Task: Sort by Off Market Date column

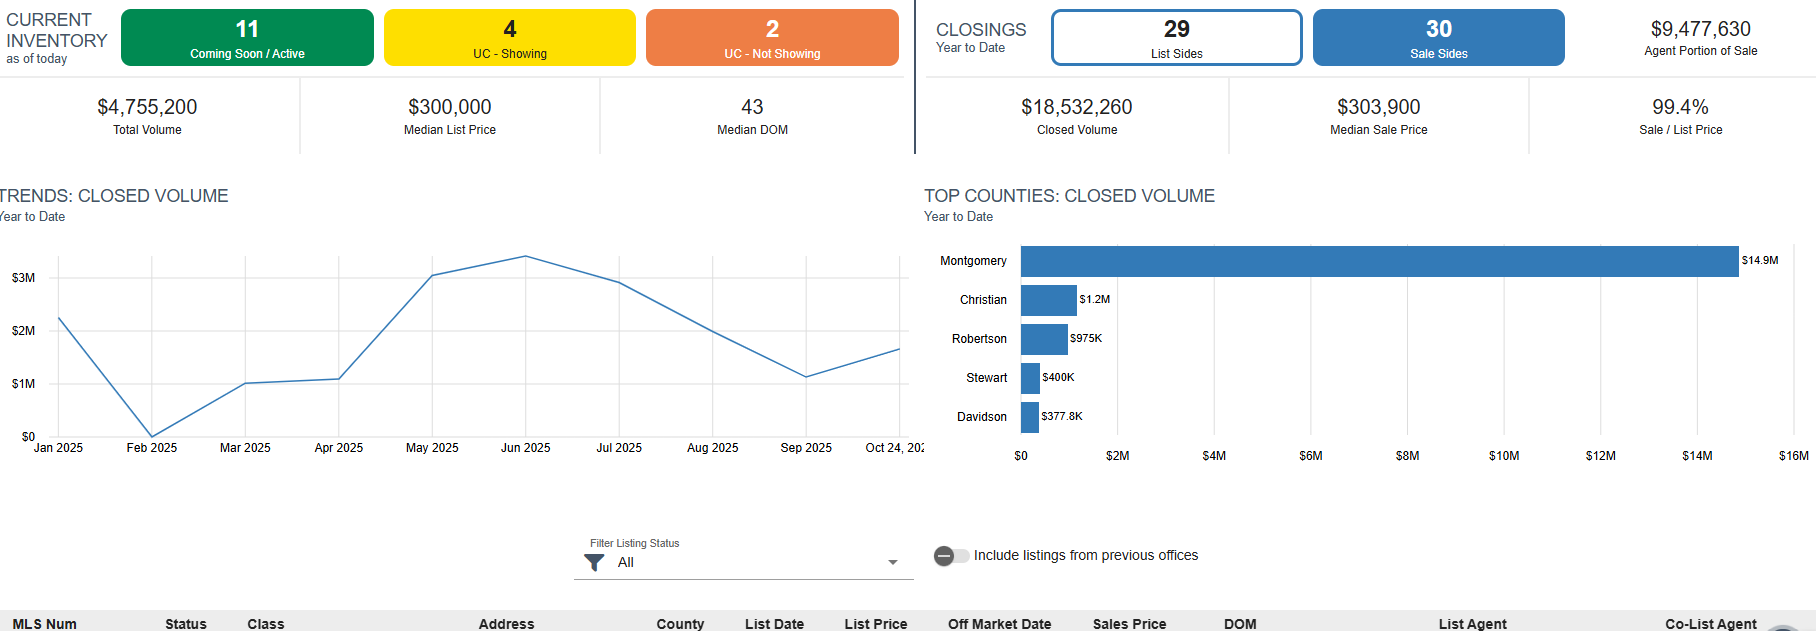Action: [x=999, y=623]
